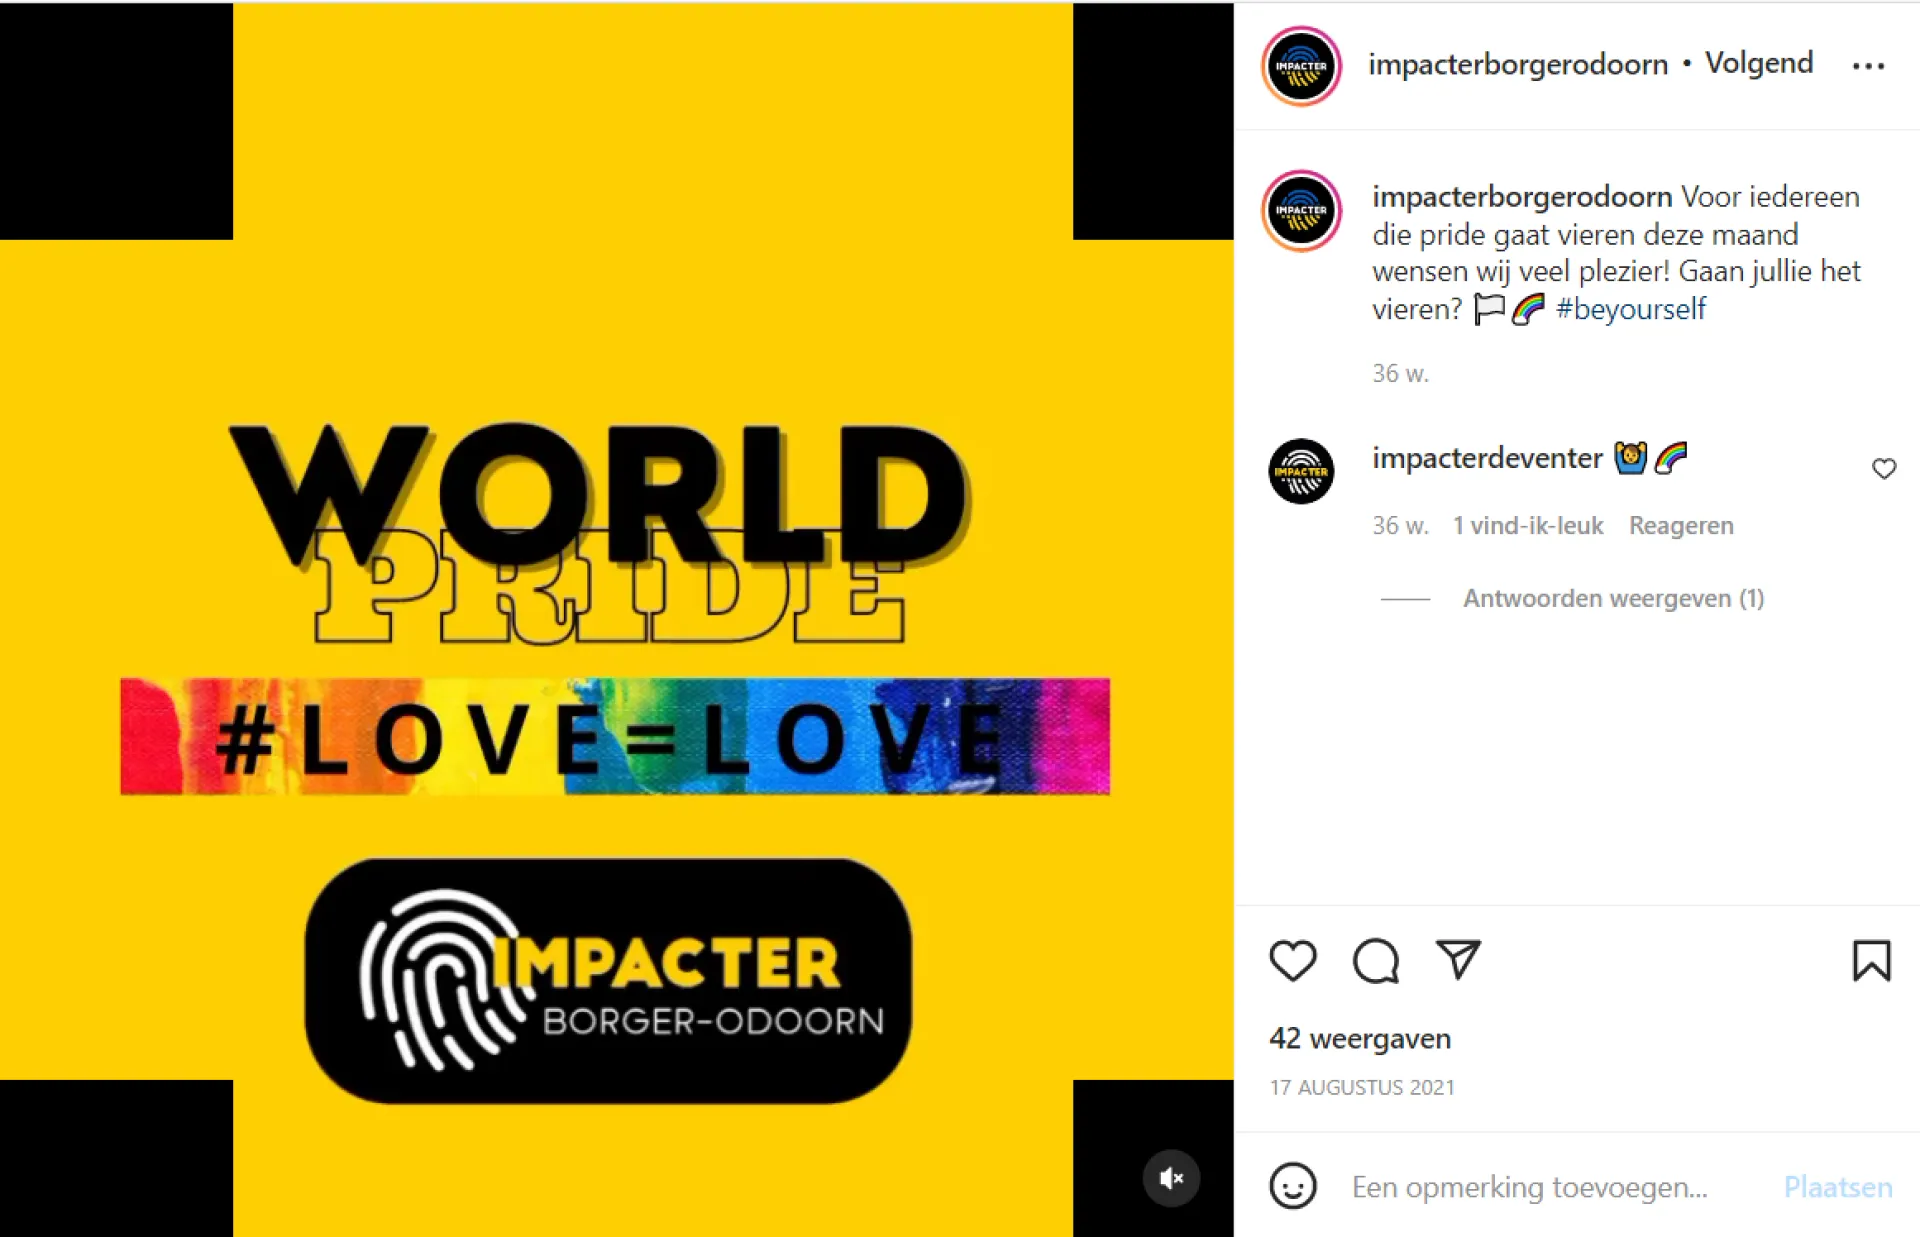The image size is (1920, 1237).
Task: Open impacterdeventer username link
Action: pos(1487,458)
